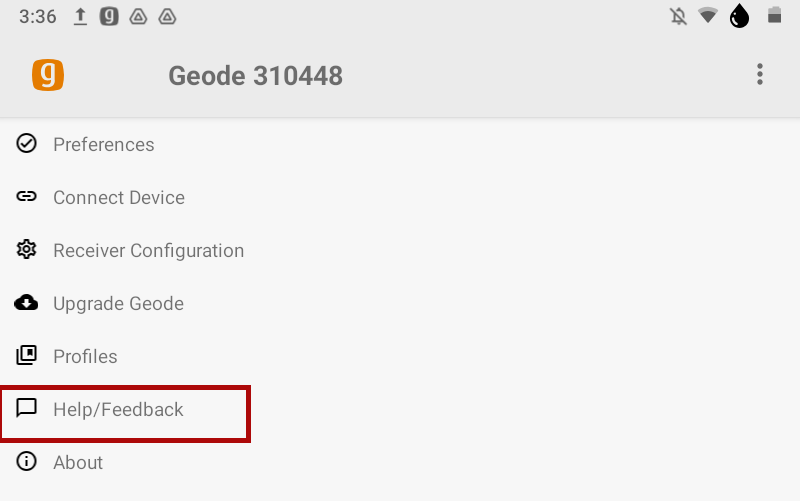Tap the orange Geode app logo

(x=48, y=75)
